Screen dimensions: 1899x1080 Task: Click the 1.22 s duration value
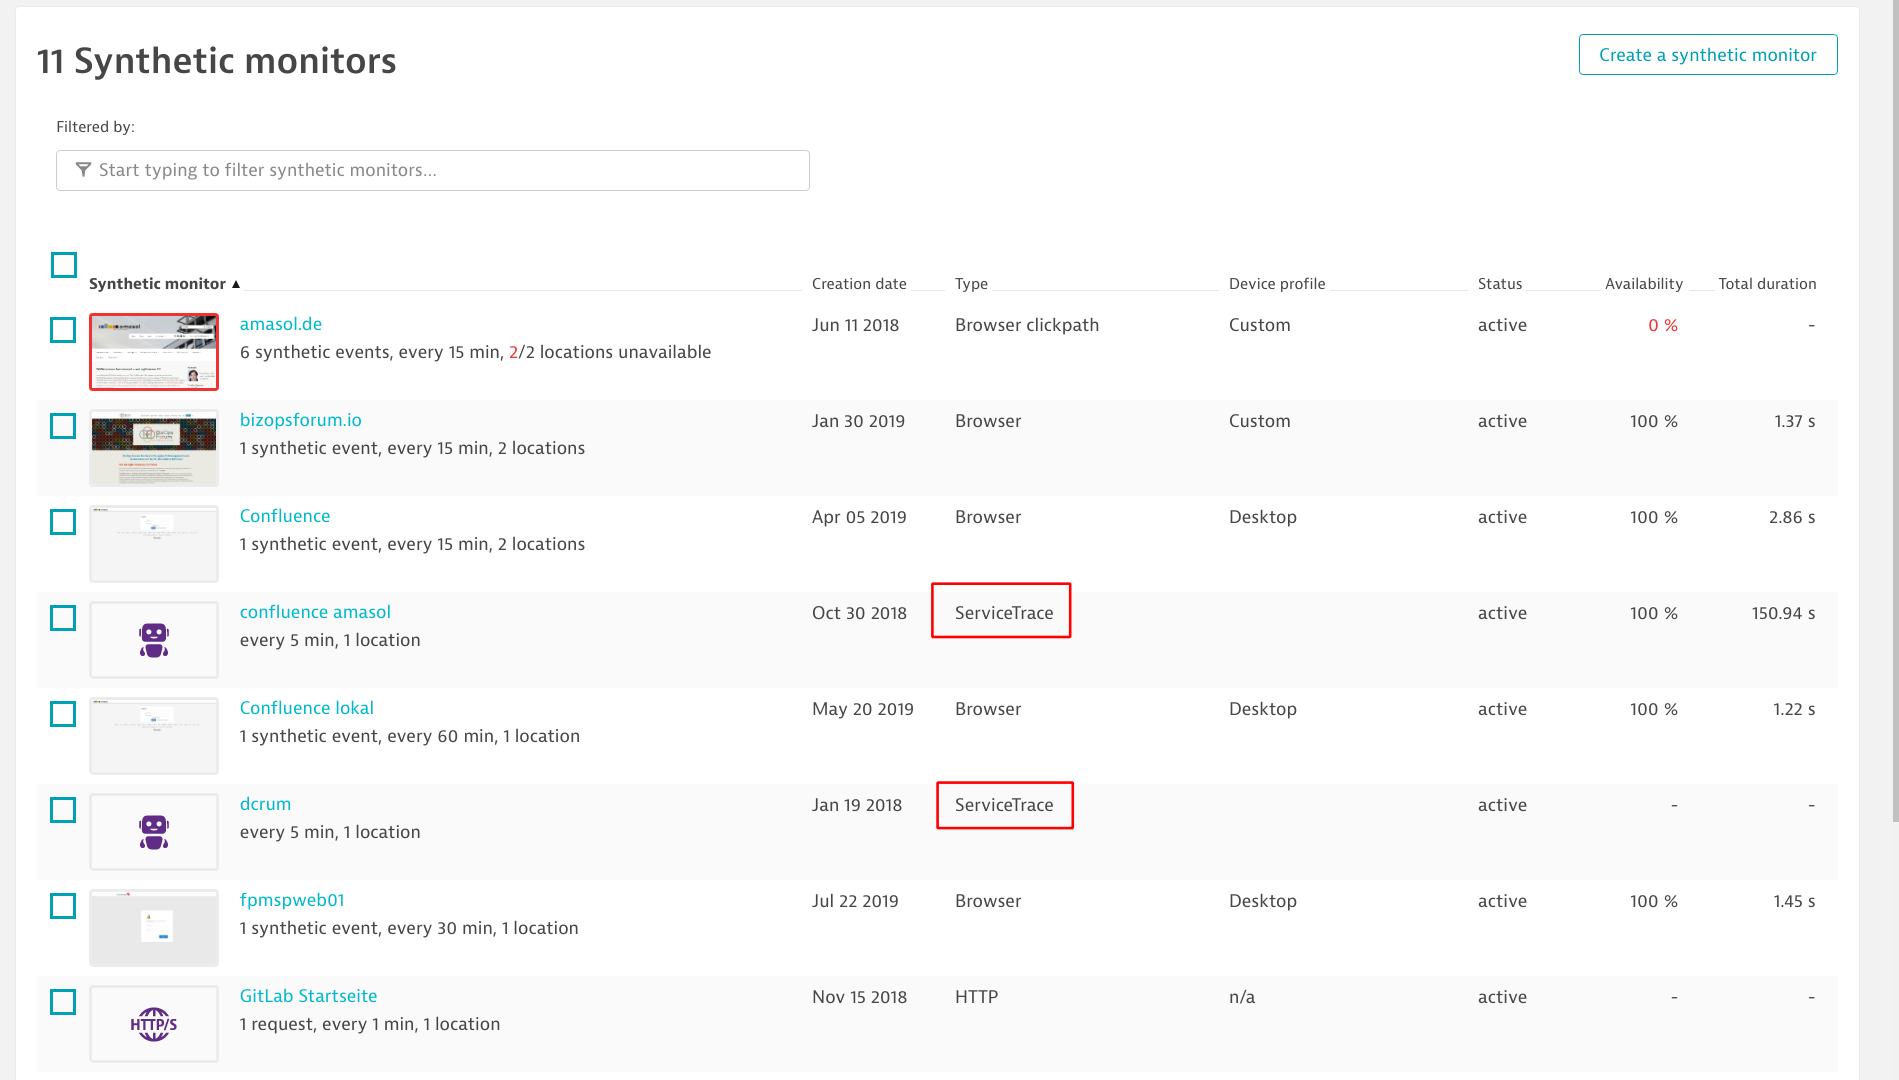[x=1794, y=709]
